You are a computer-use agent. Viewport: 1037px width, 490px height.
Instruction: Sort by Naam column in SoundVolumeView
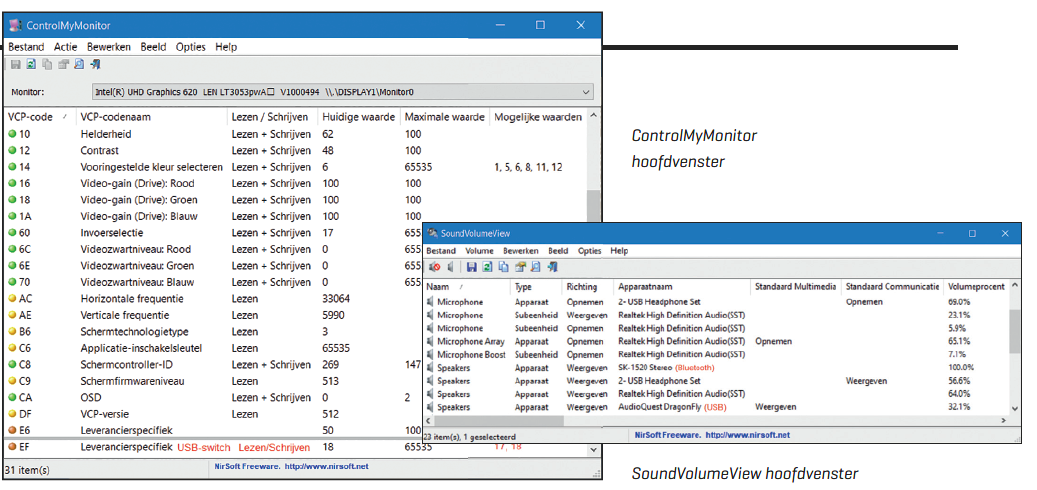tap(467, 287)
